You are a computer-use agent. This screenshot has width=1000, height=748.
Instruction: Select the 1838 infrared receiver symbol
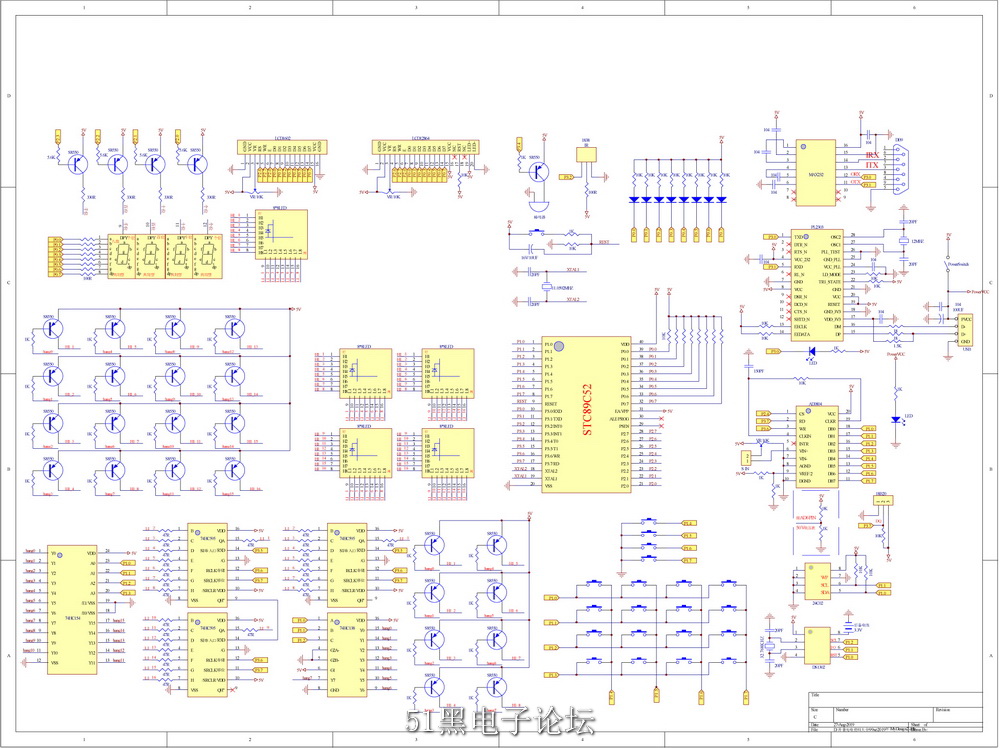coord(586,157)
